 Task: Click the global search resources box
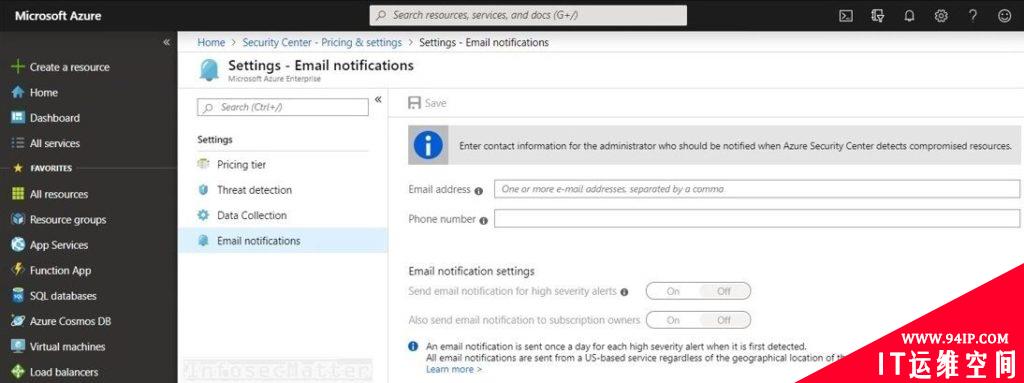(x=528, y=15)
